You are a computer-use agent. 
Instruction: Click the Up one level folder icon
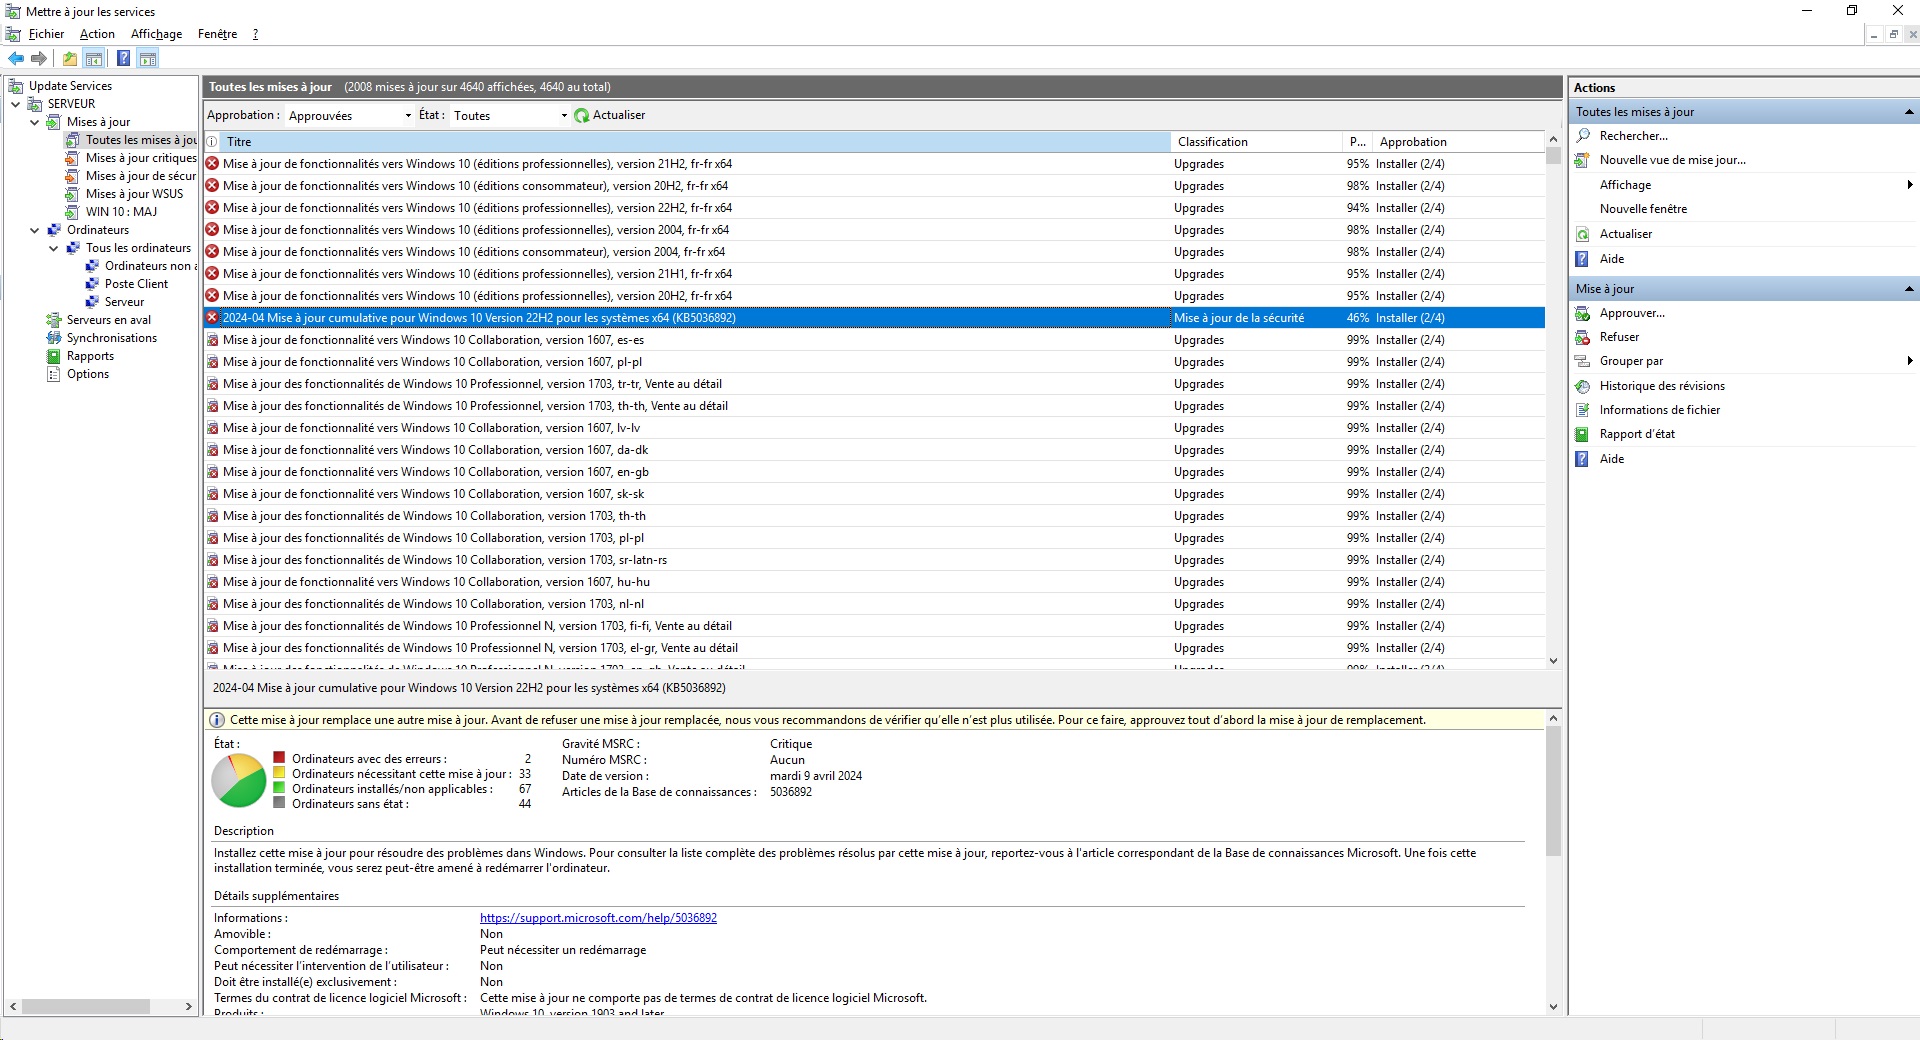(x=70, y=58)
